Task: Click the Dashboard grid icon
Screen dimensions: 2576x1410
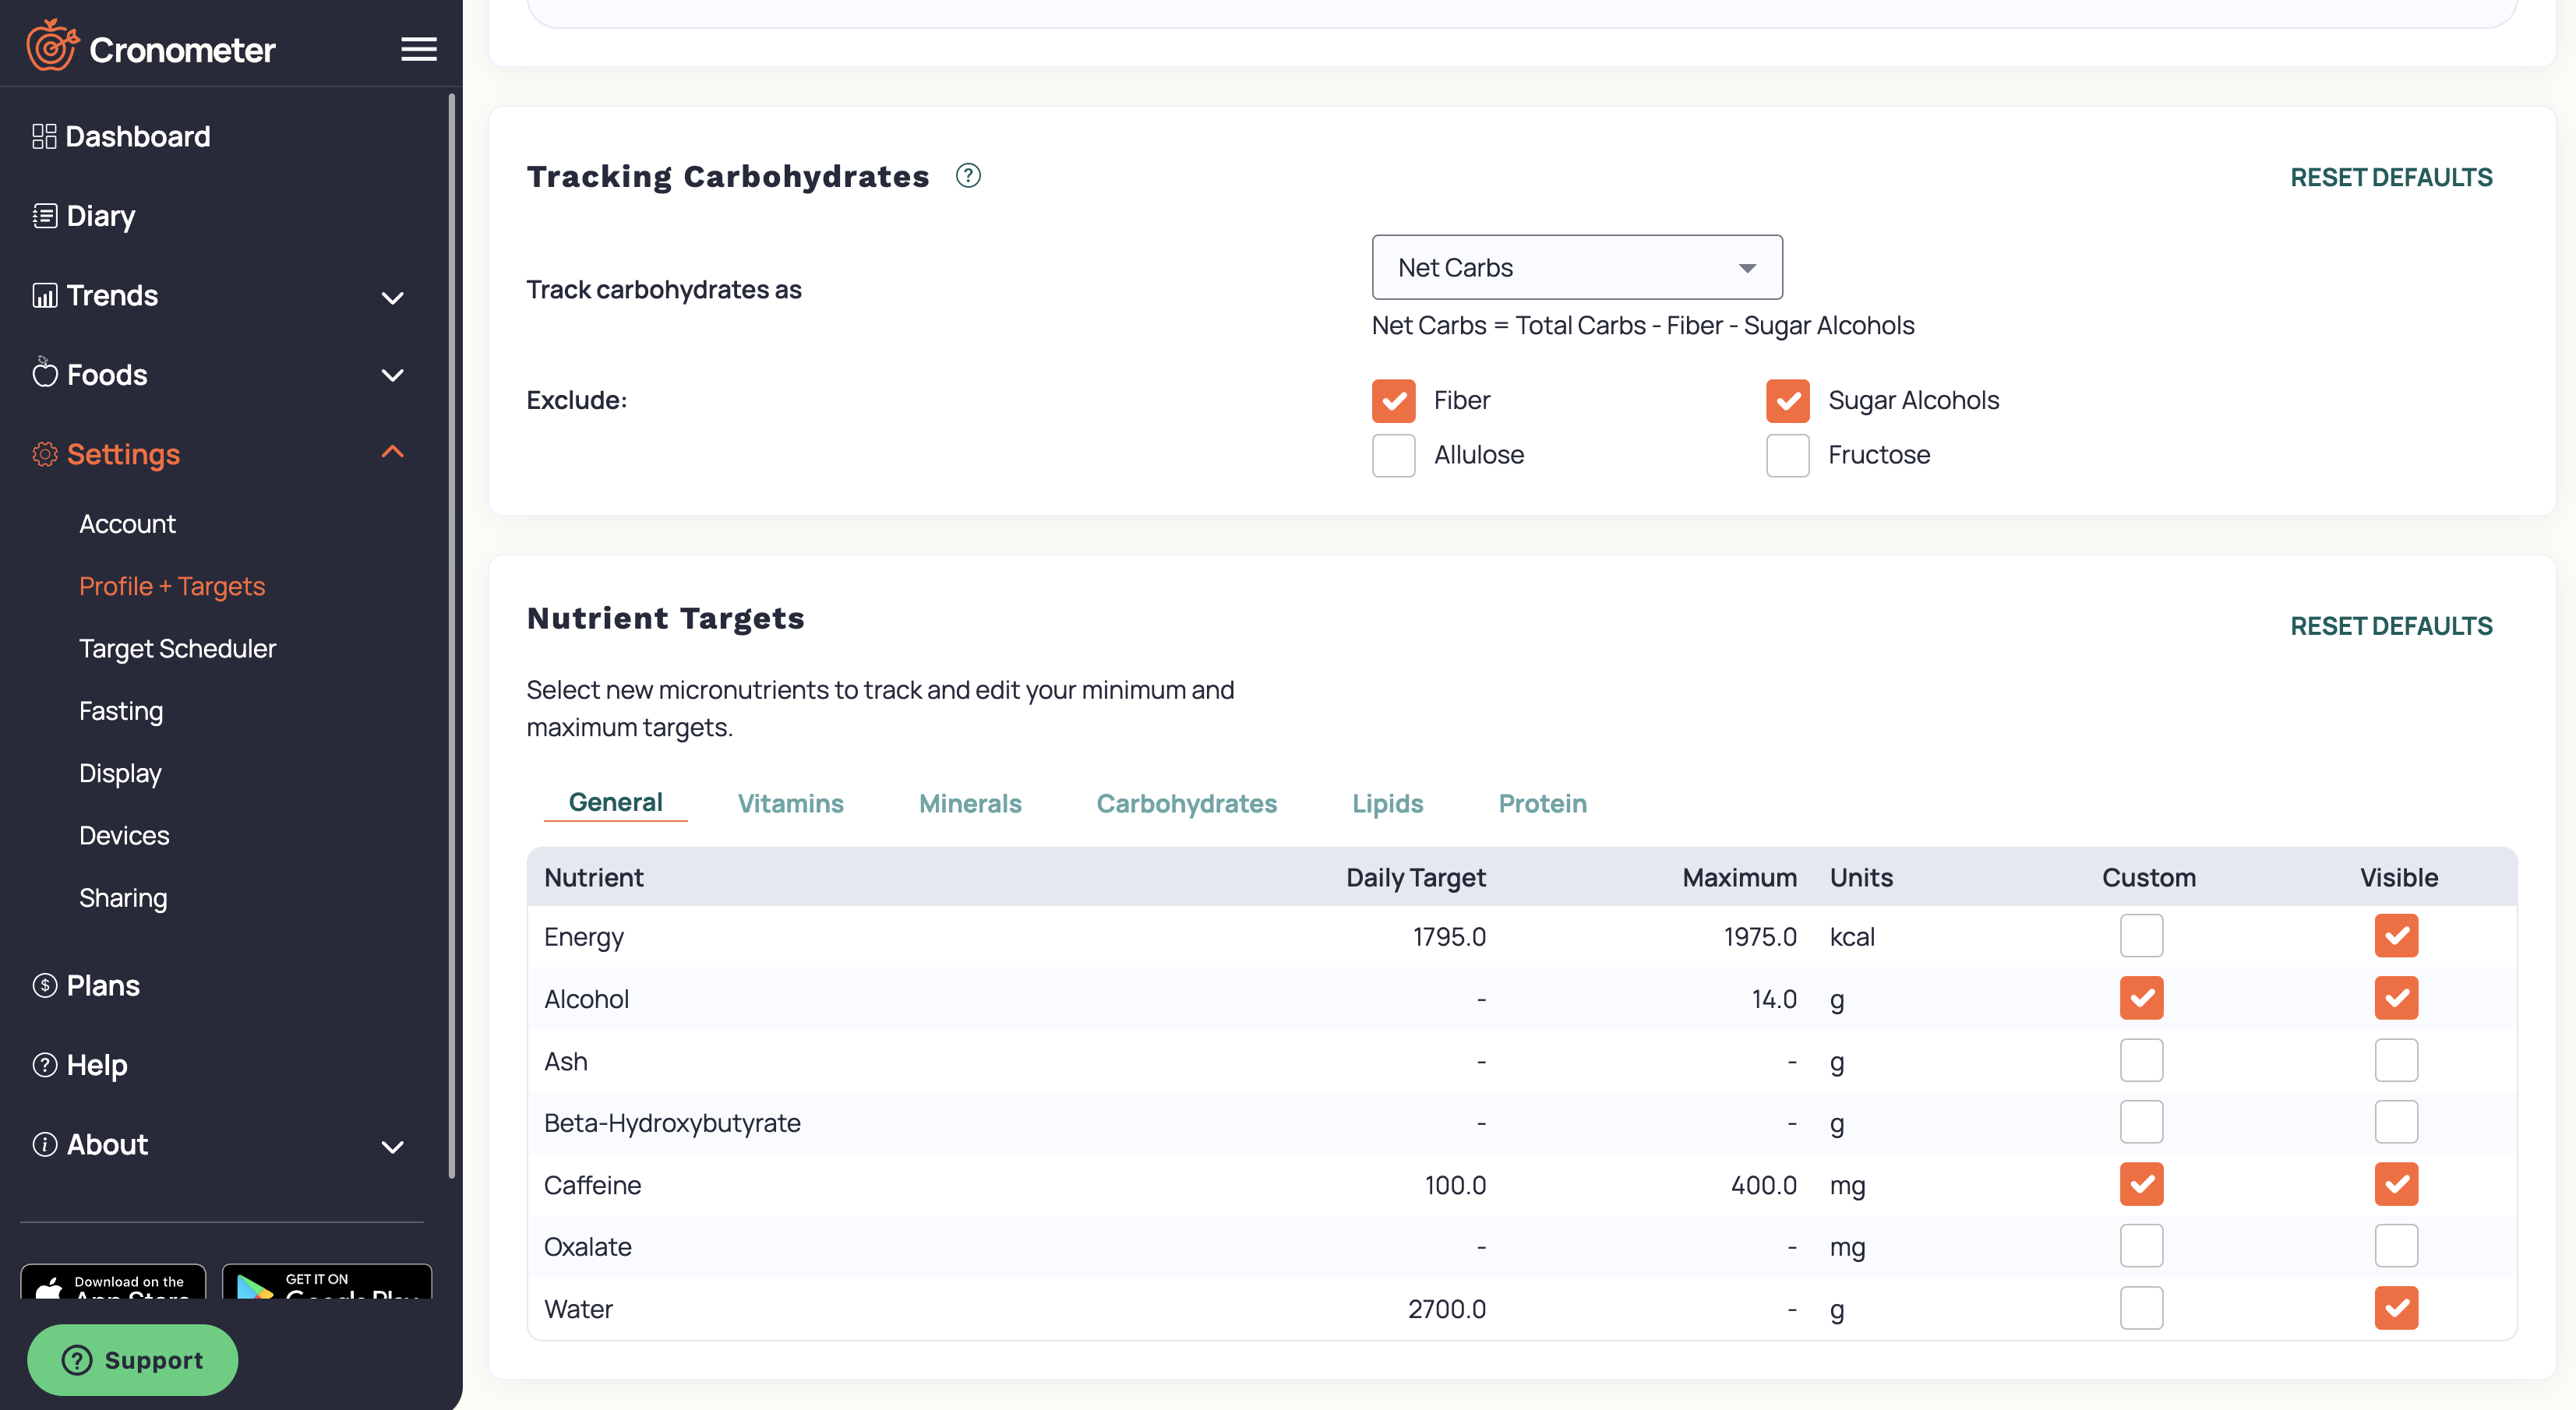Action: pyautogui.click(x=44, y=137)
